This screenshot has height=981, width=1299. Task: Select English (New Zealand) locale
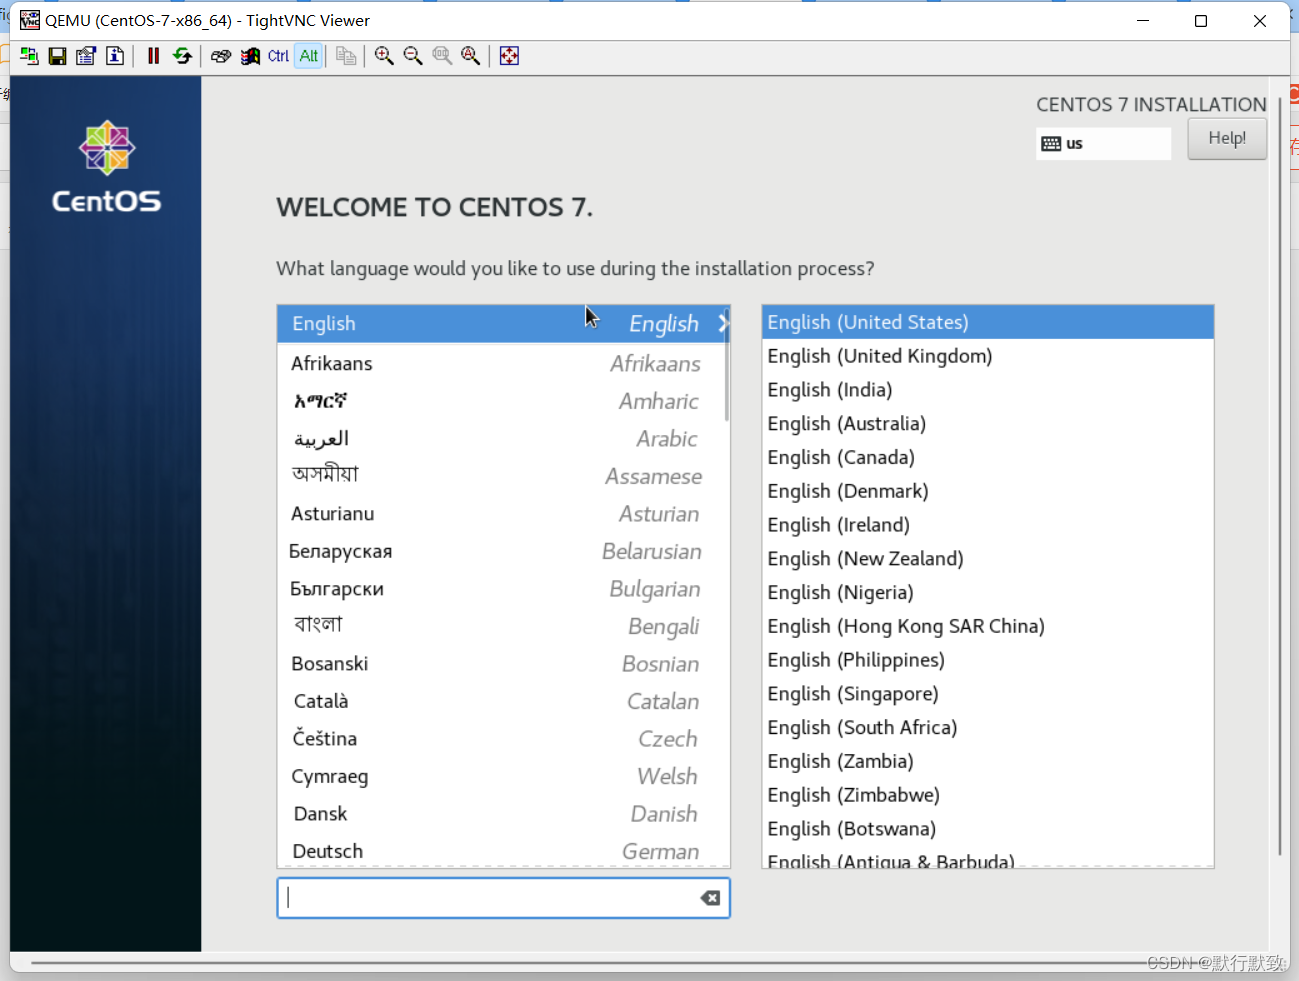point(988,559)
